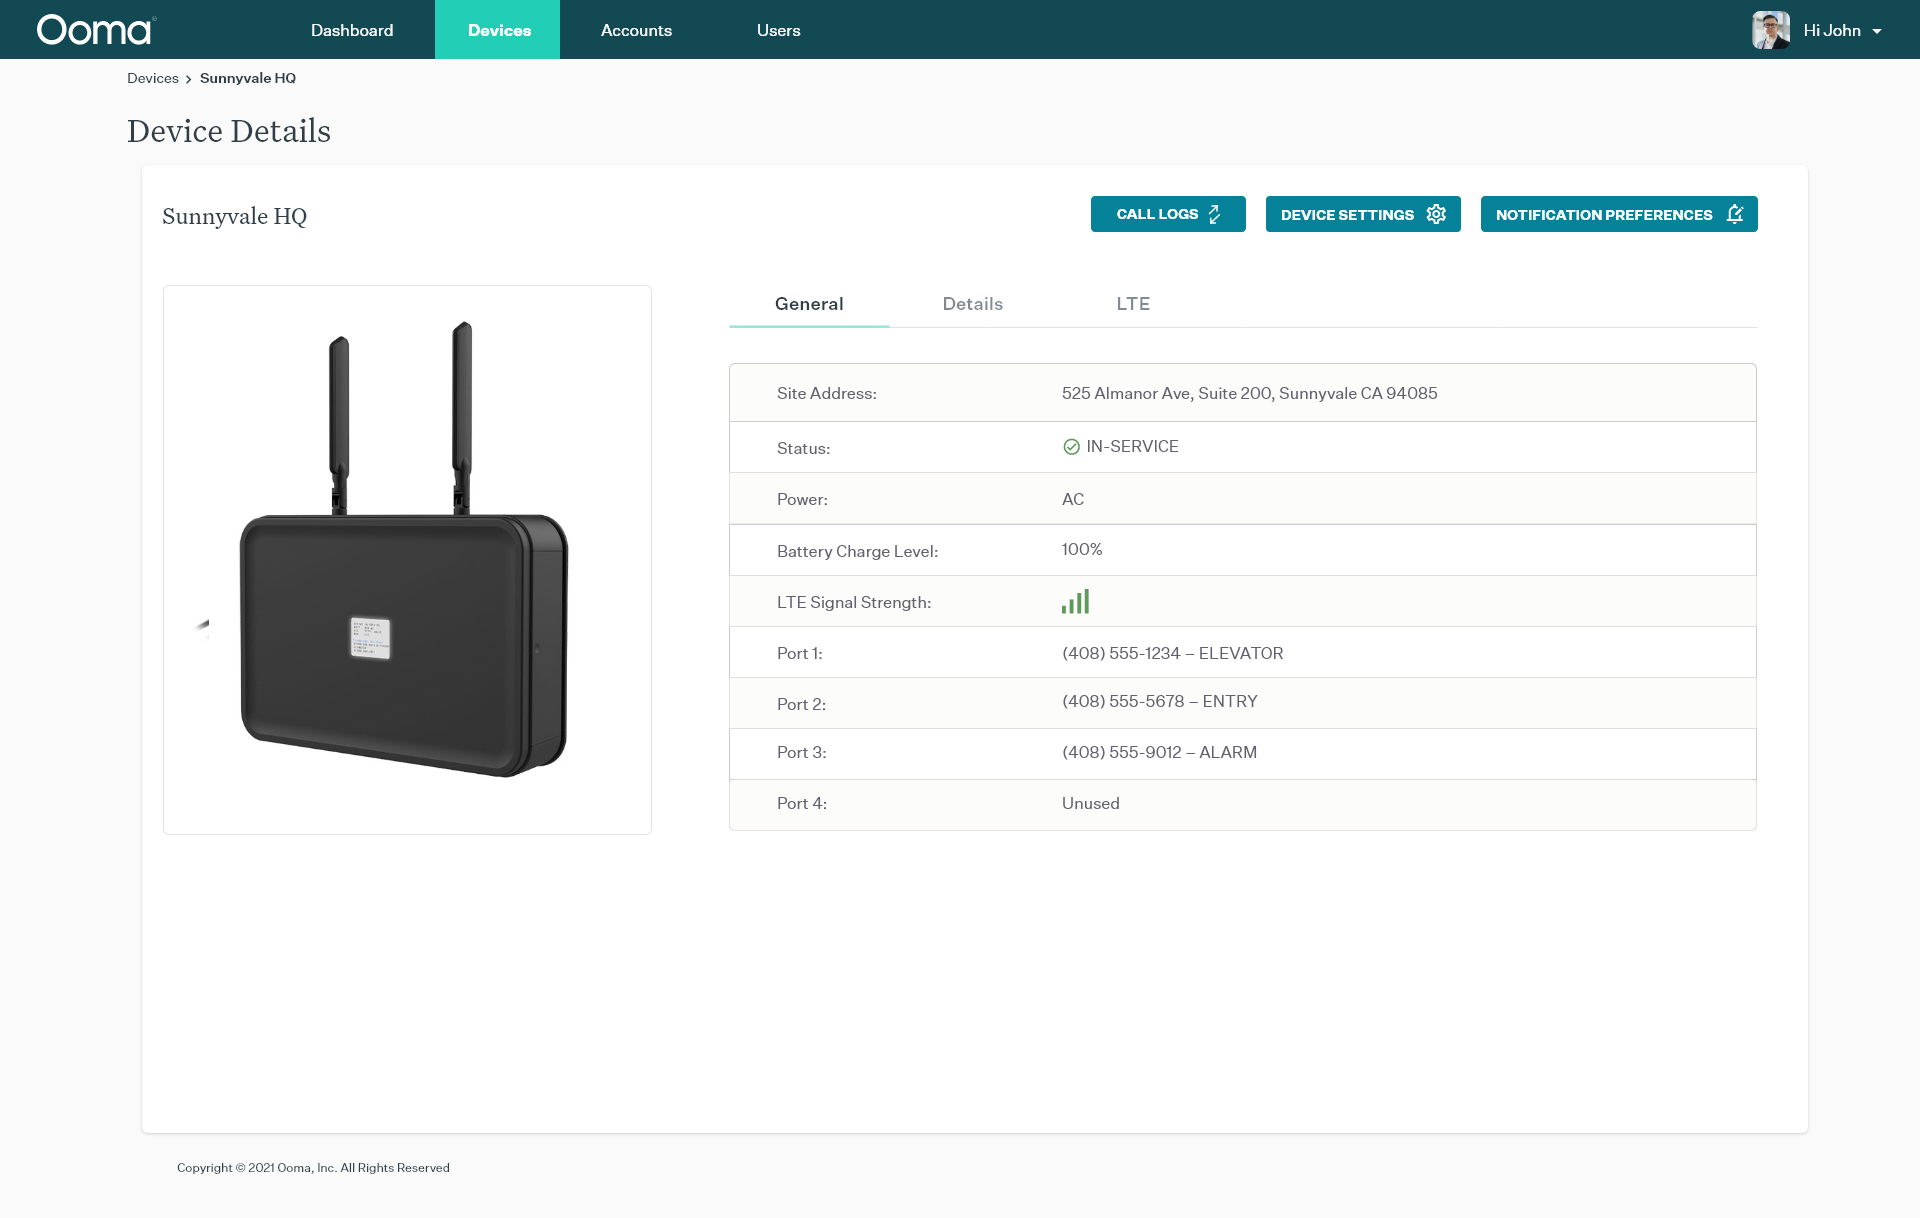Switch to the Details tab
Image resolution: width=1920 pixels, height=1218 pixels.
972,304
